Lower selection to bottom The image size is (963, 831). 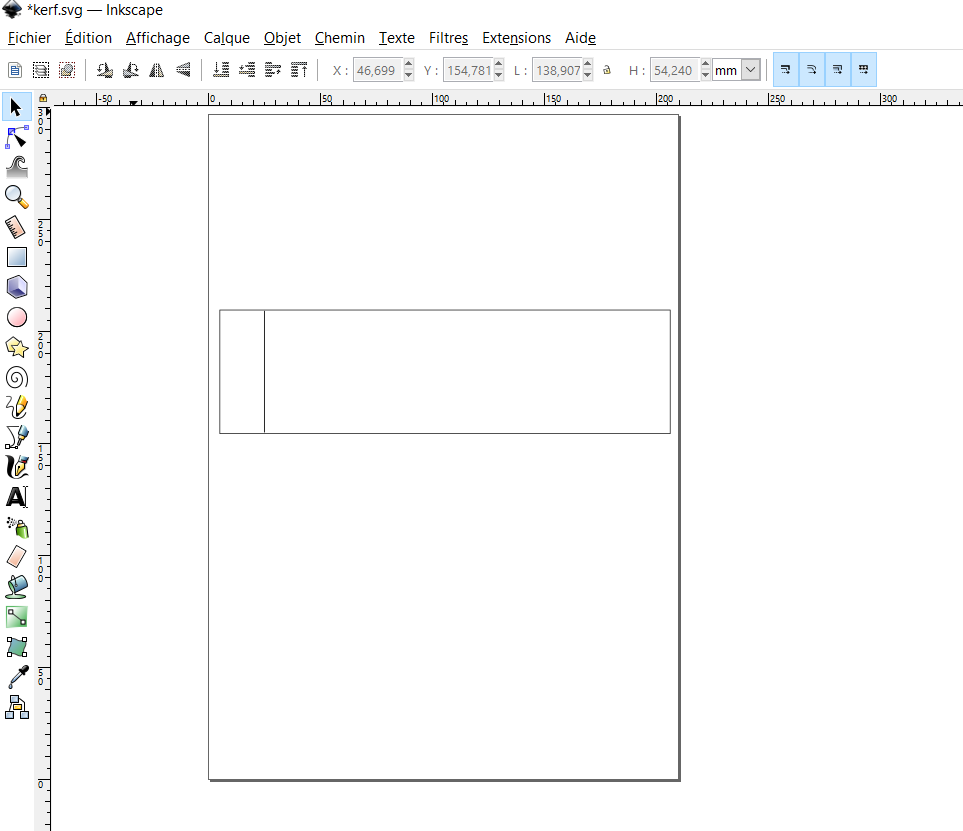pyautogui.click(x=221, y=70)
